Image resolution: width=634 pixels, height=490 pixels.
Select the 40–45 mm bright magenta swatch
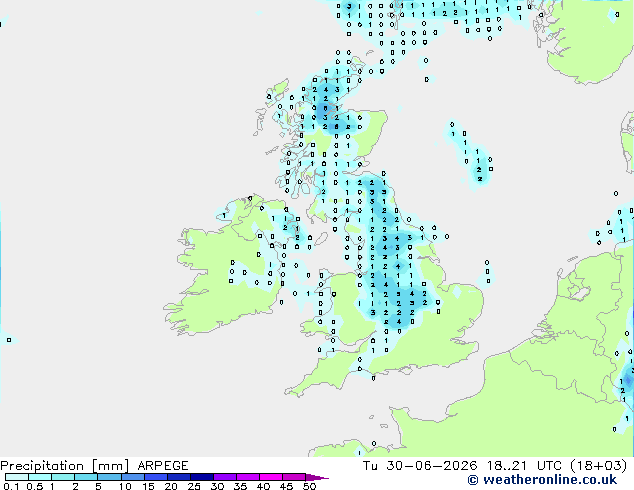[x=271, y=477]
